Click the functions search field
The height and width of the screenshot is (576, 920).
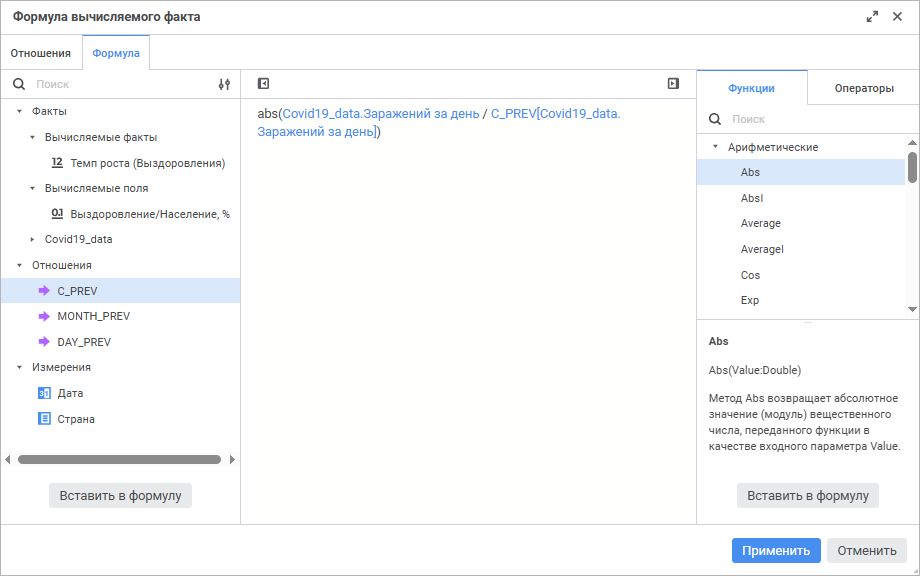810,119
